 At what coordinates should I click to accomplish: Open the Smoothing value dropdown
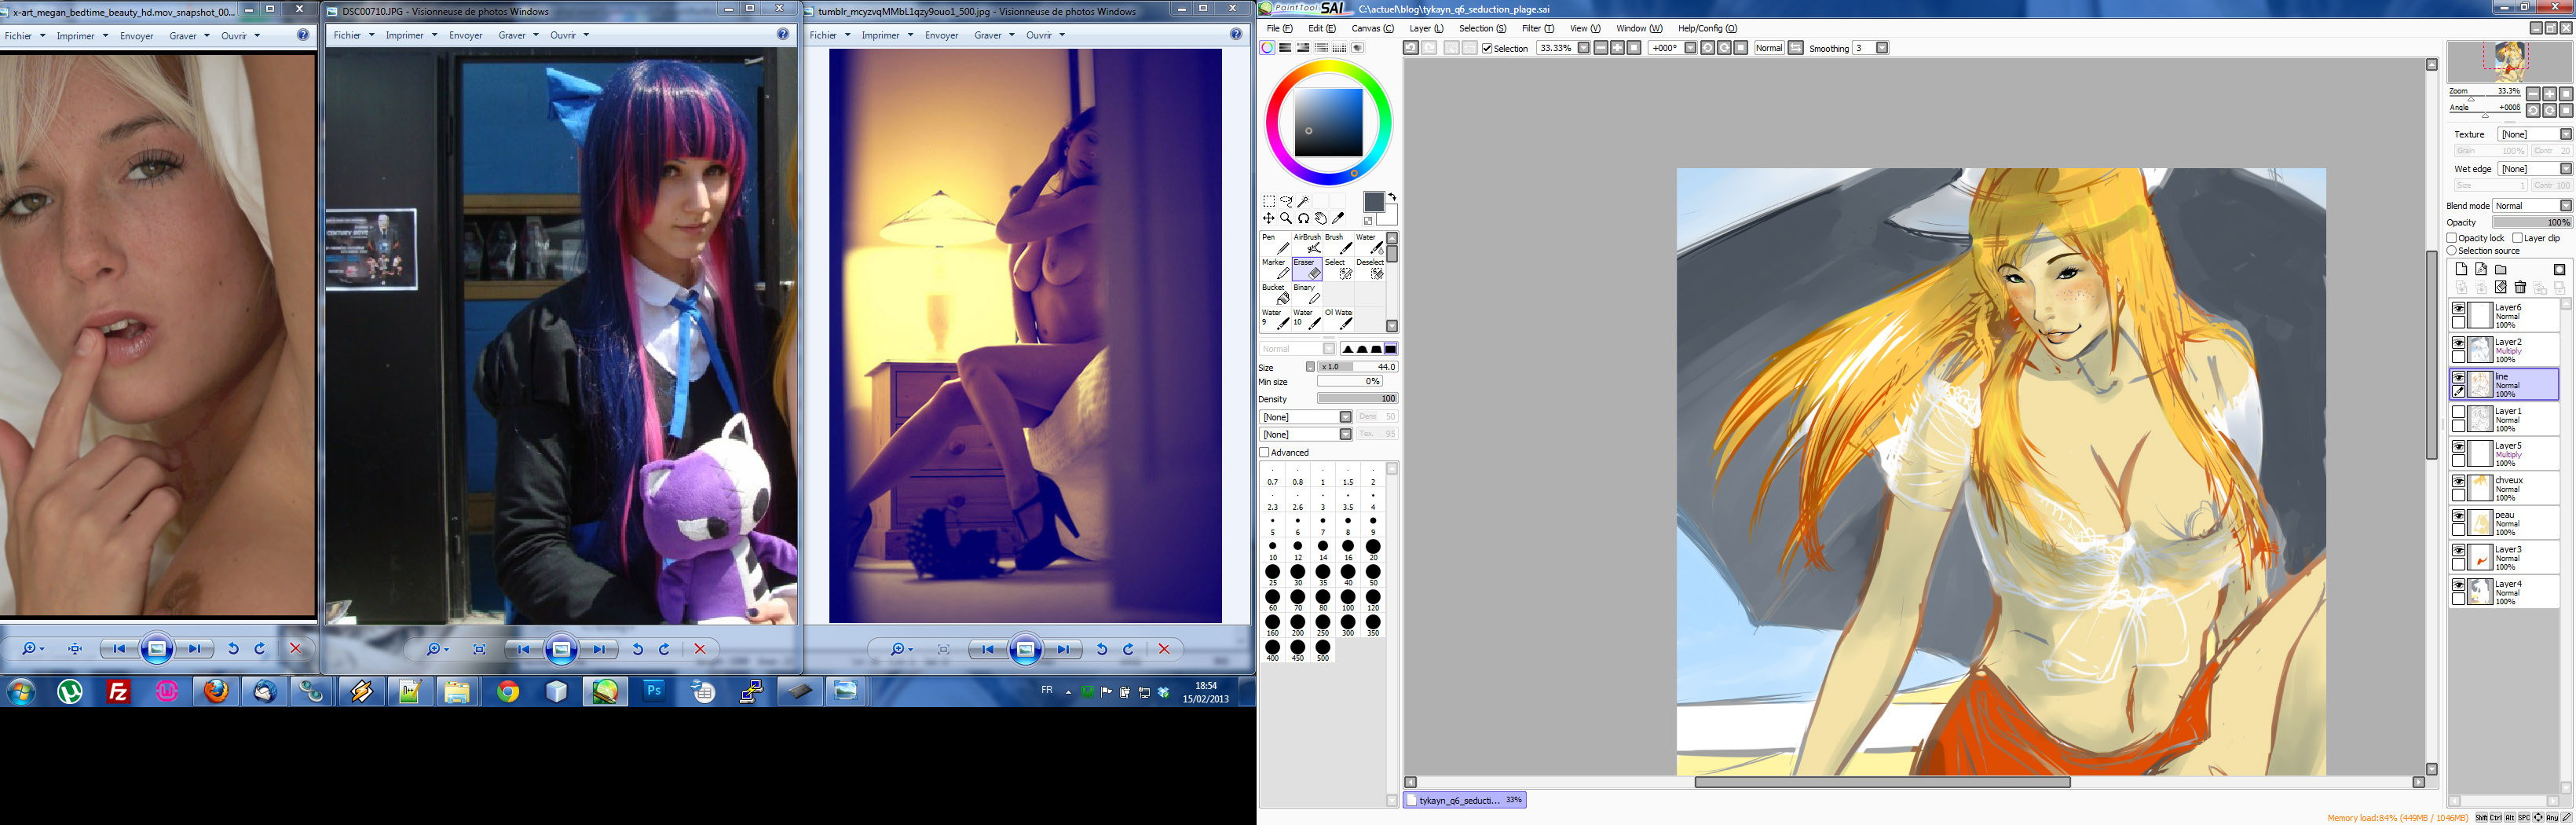pyautogui.click(x=1882, y=47)
